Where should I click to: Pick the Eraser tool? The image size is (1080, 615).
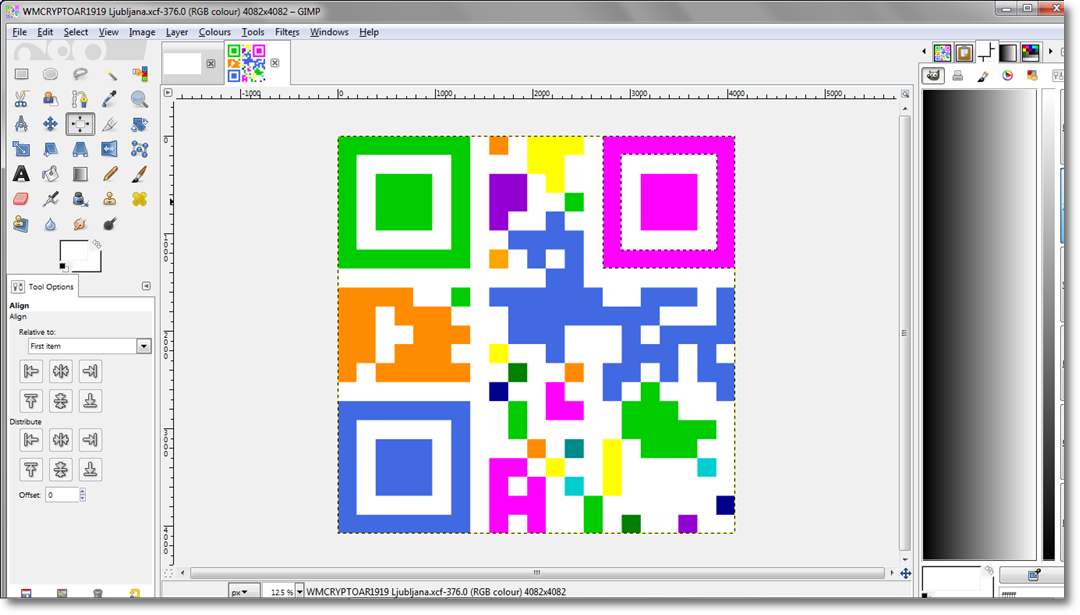pos(21,199)
